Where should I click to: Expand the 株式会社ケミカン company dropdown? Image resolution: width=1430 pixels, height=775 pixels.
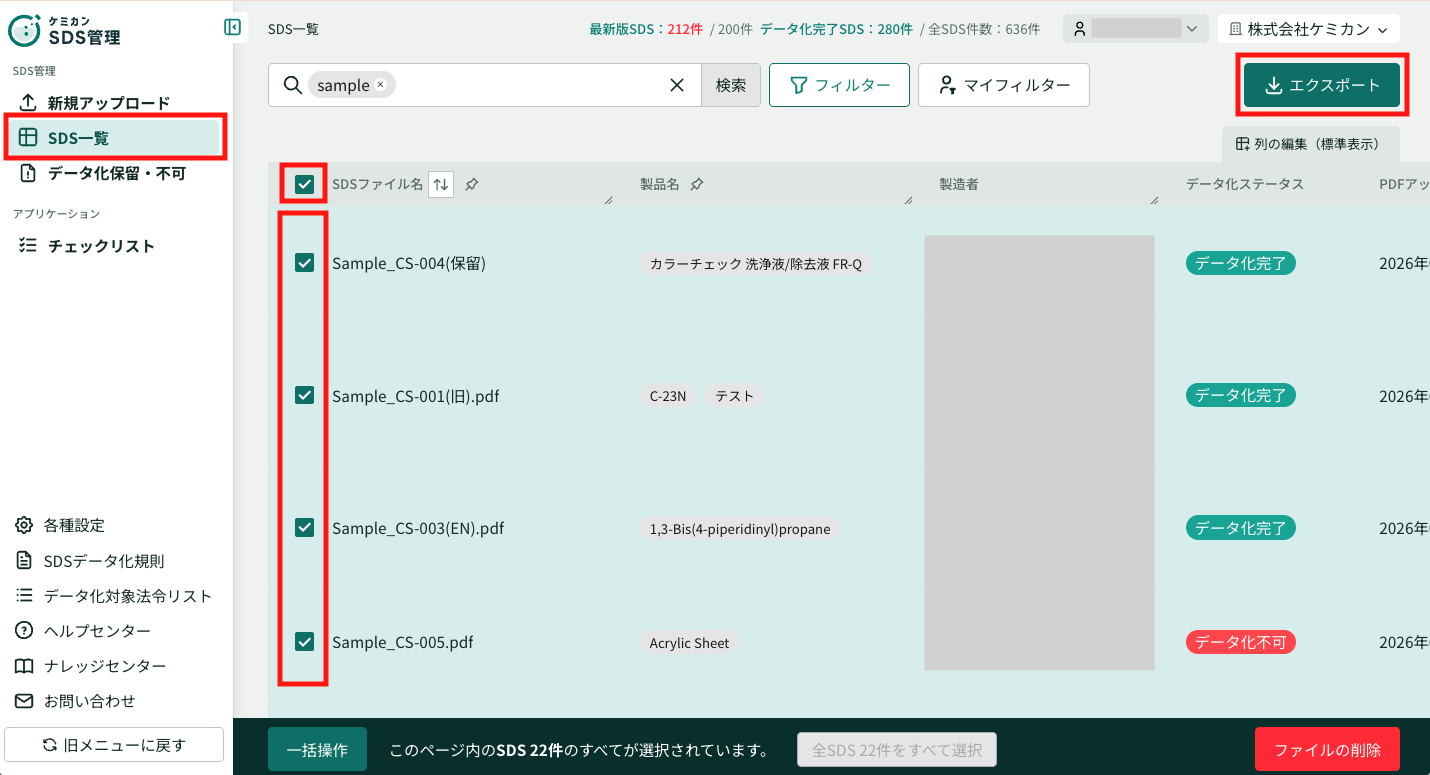tap(1309, 29)
